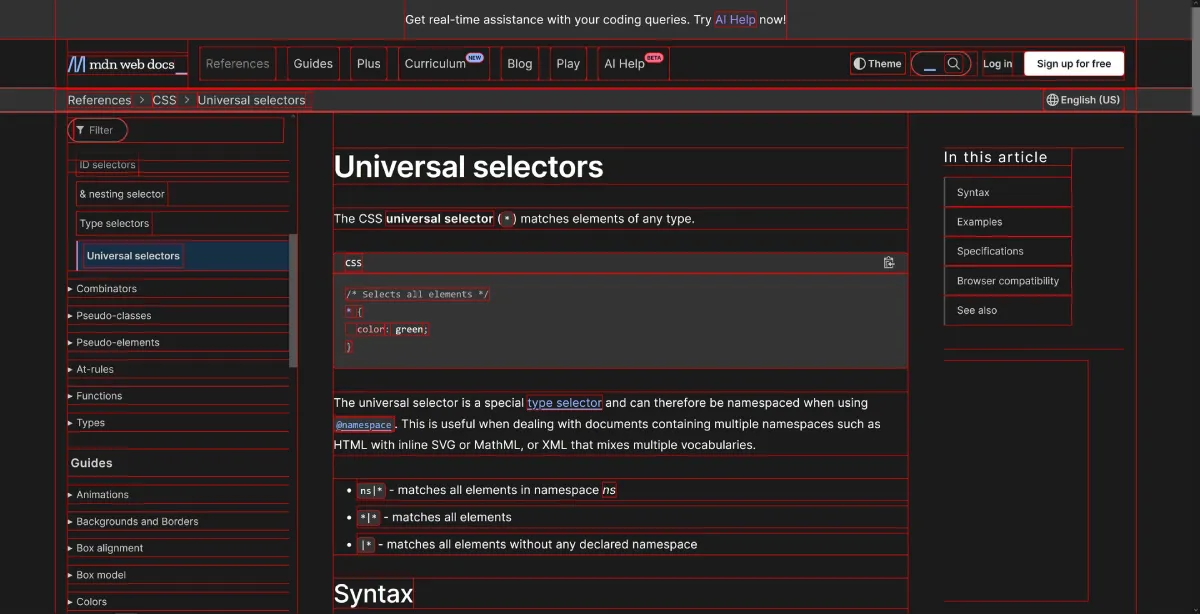Screen dimensions: 1200x614
Task: Expand the Animations guide group
Action: coord(102,495)
